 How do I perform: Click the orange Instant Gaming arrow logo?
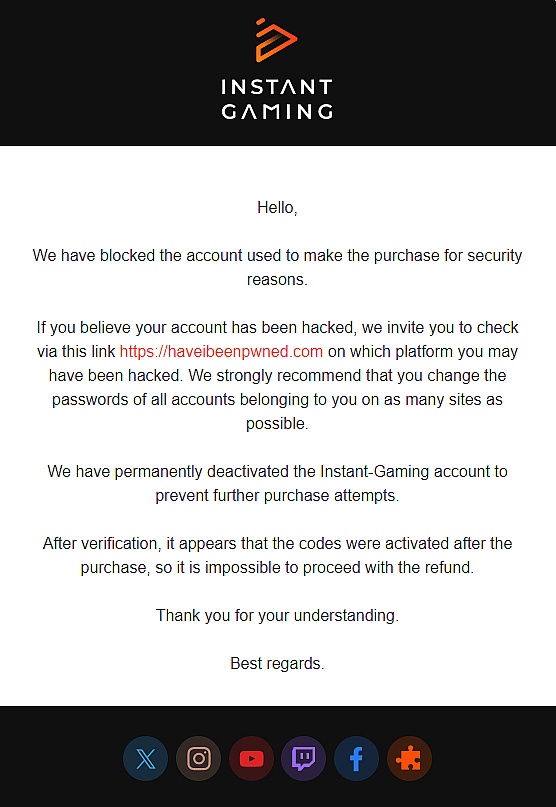coord(276,40)
